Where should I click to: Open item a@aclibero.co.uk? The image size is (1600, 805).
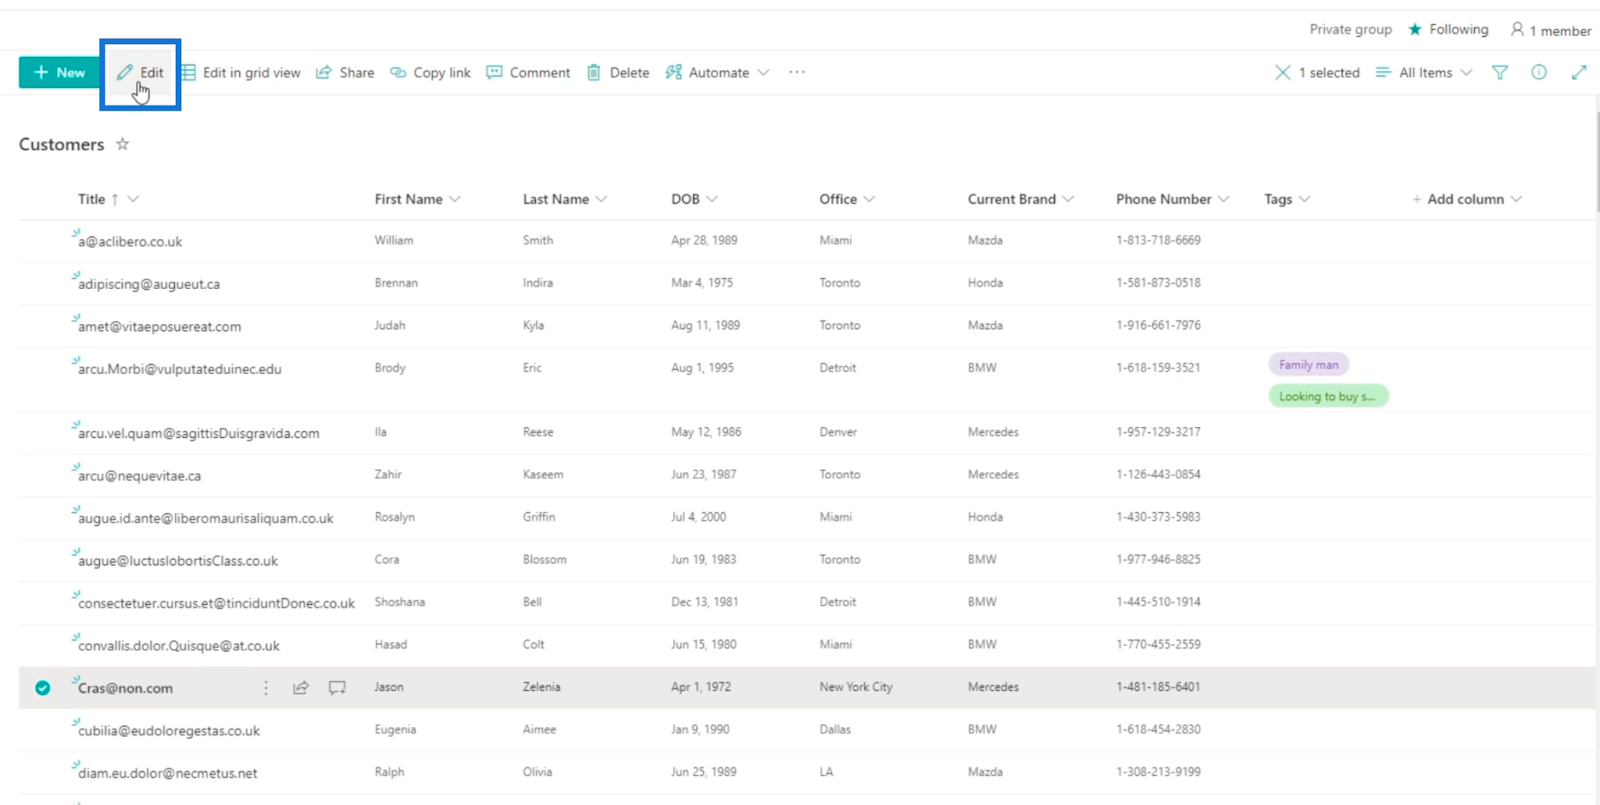click(x=130, y=242)
